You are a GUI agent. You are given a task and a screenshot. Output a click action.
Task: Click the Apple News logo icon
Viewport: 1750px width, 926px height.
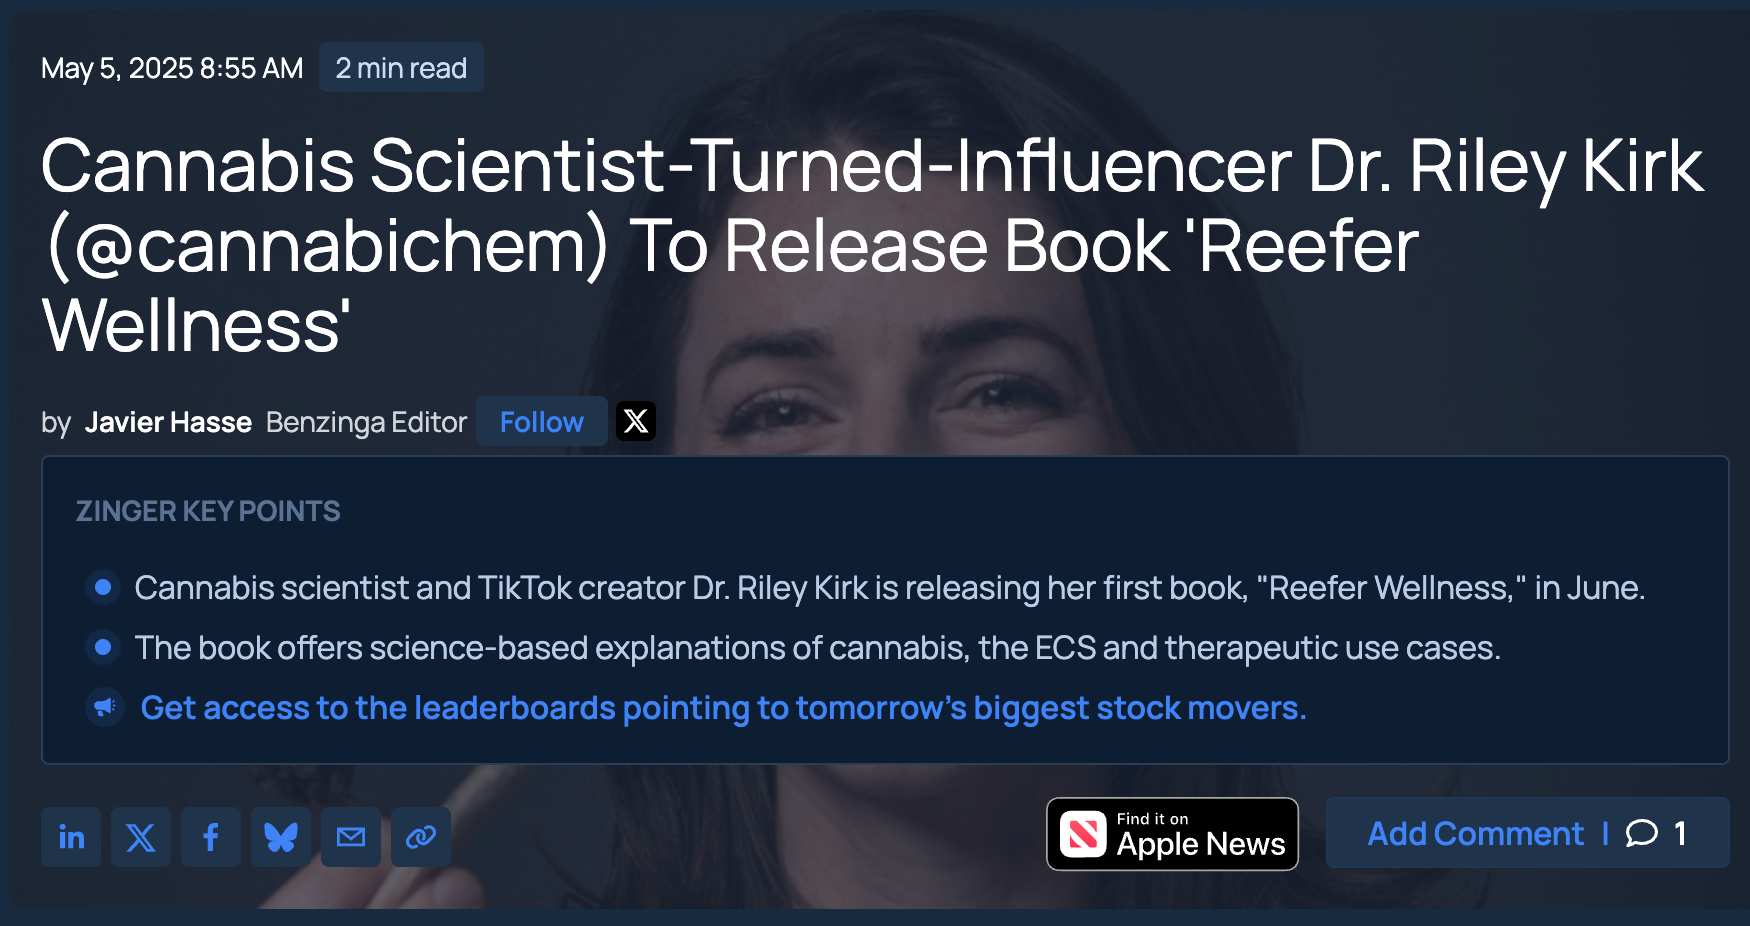[1083, 834]
